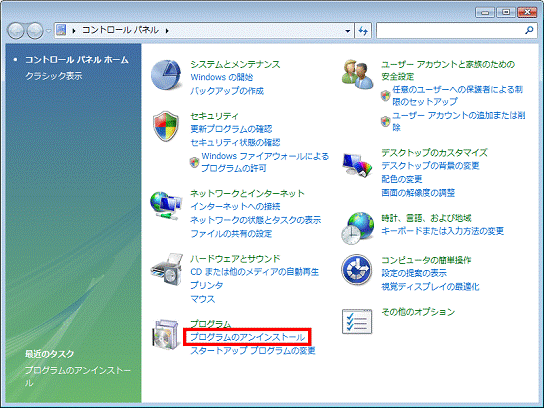Expand the arrow after コントロール パネル breadcrumb
Viewport: 544px width, 408px height.
[x=167, y=31]
